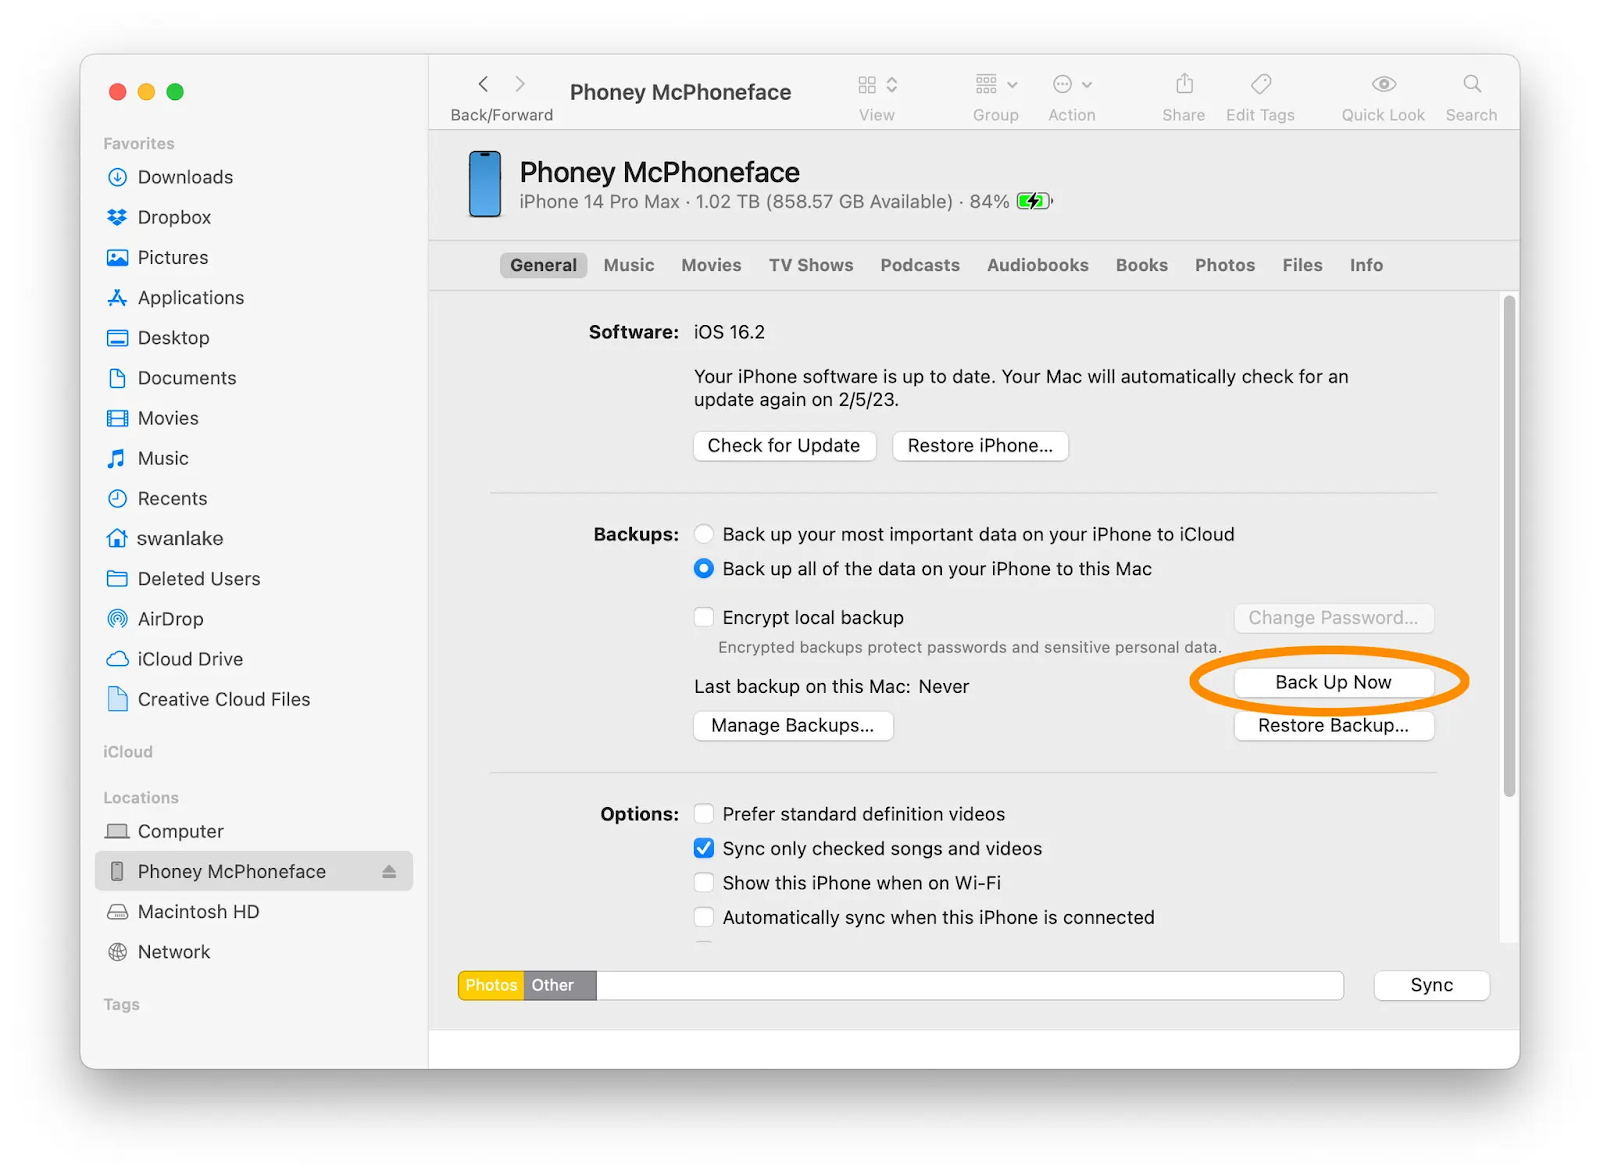The width and height of the screenshot is (1600, 1175).
Task: Go back using the Back chevron
Action: click(x=483, y=84)
